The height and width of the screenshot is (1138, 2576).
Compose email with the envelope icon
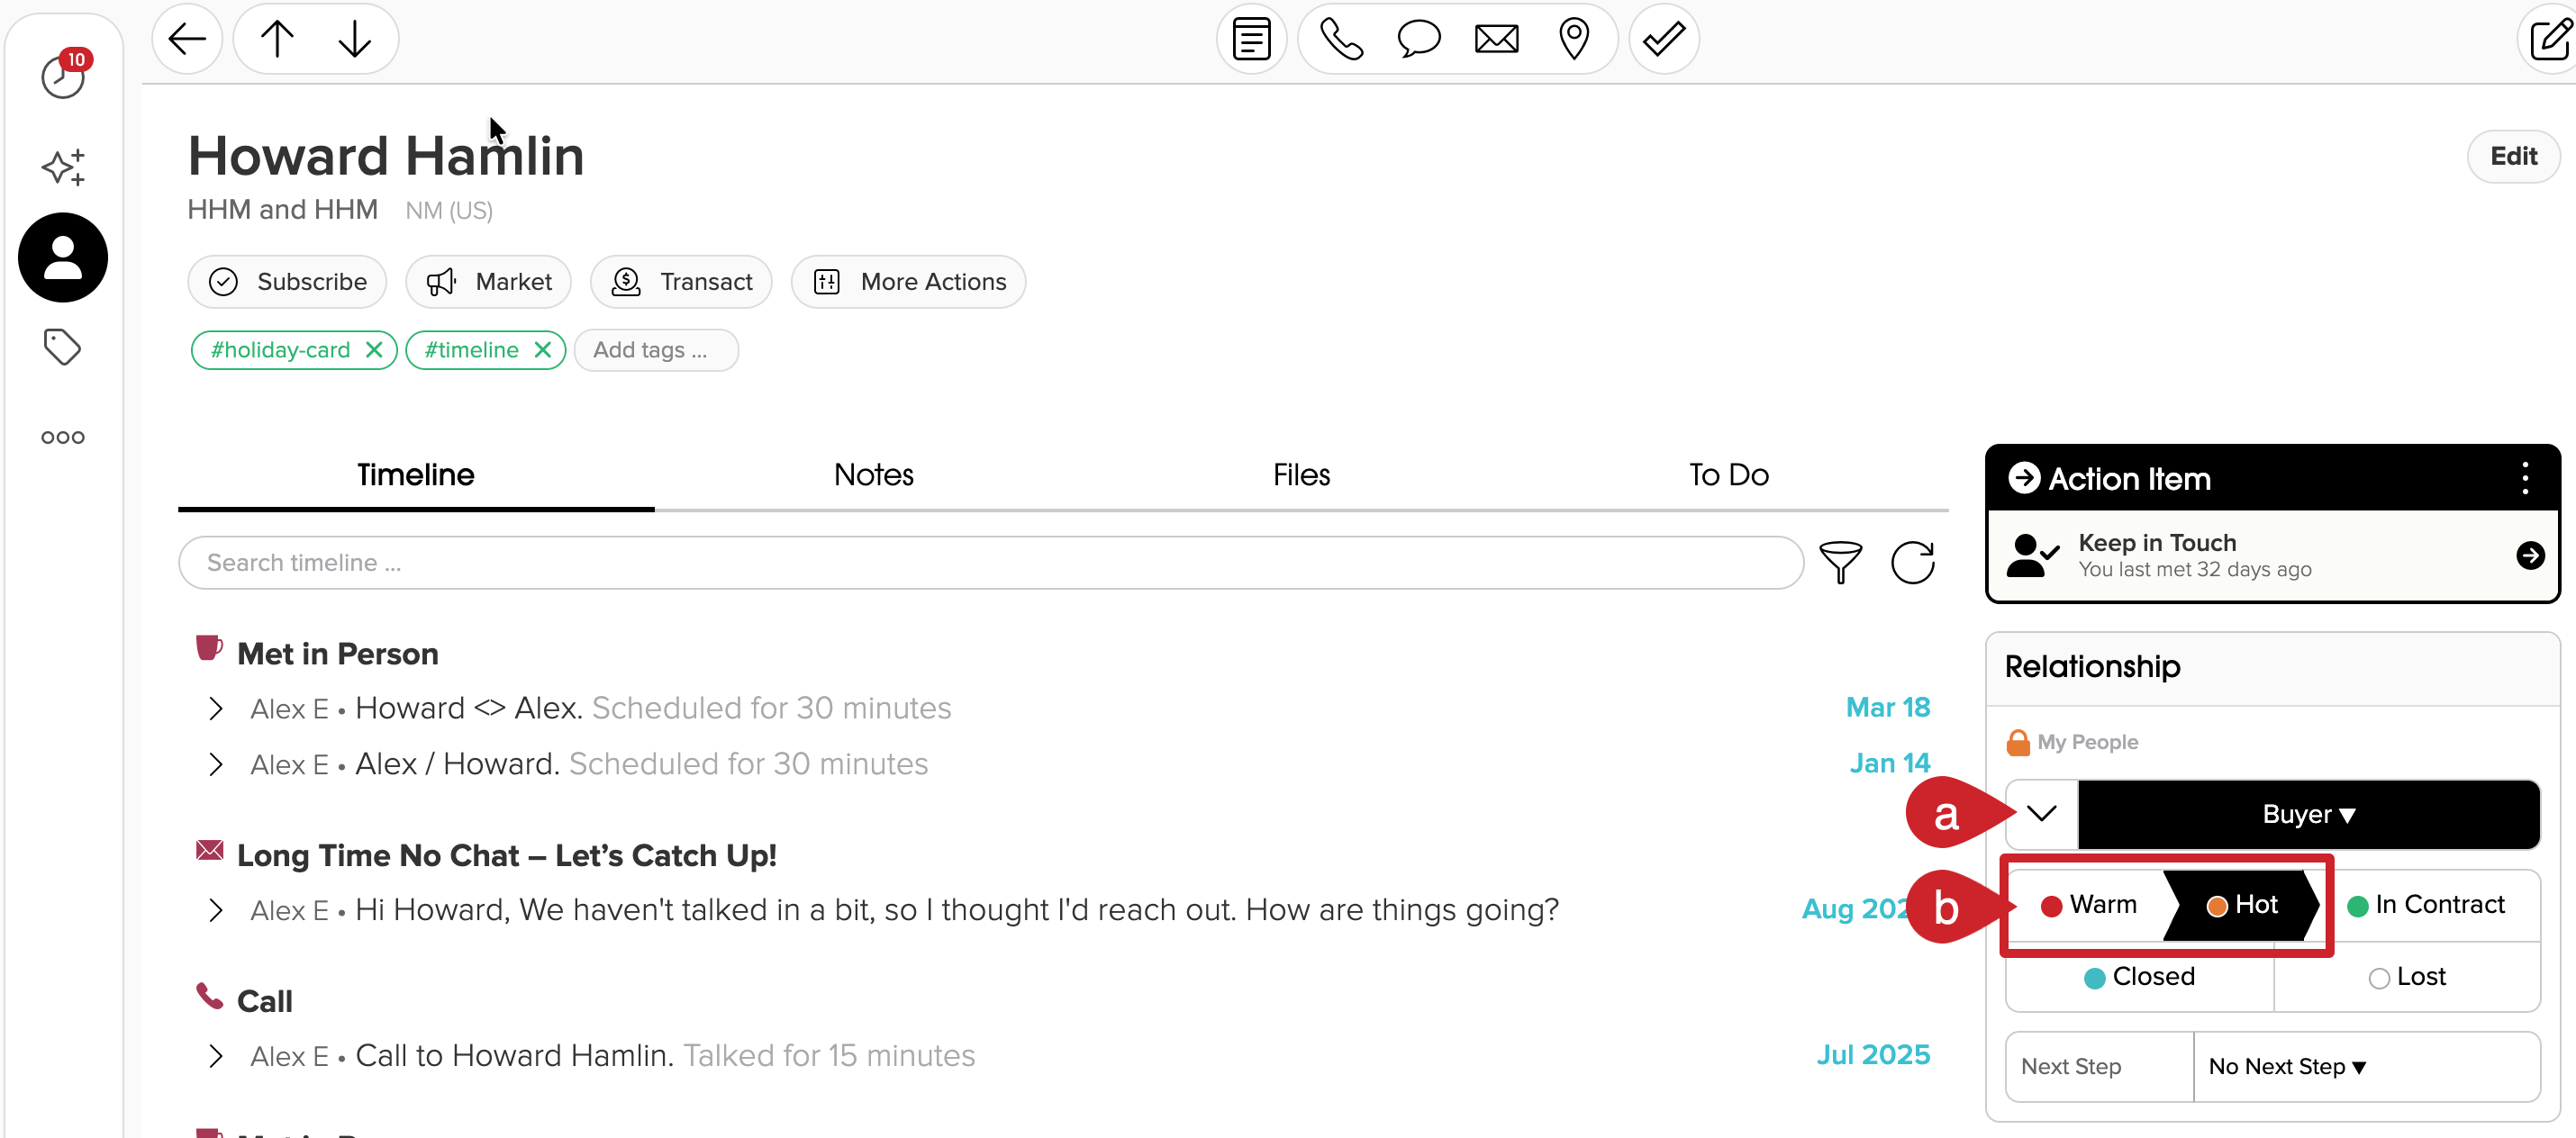click(1496, 40)
